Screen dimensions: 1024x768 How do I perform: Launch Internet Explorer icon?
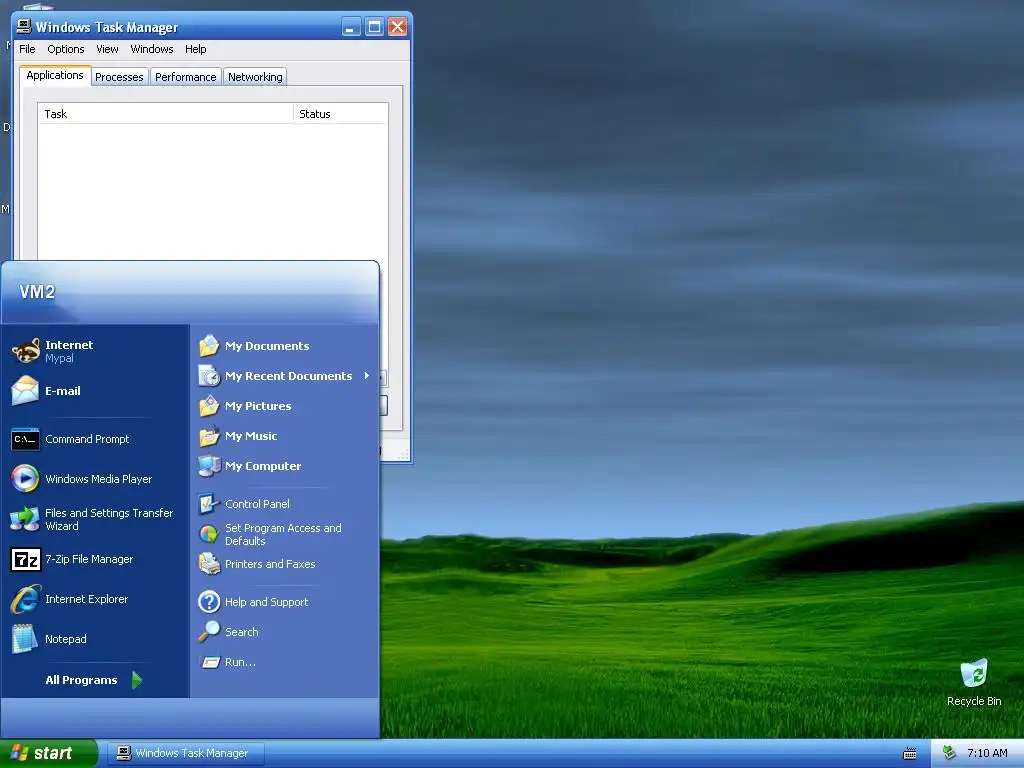25,599
